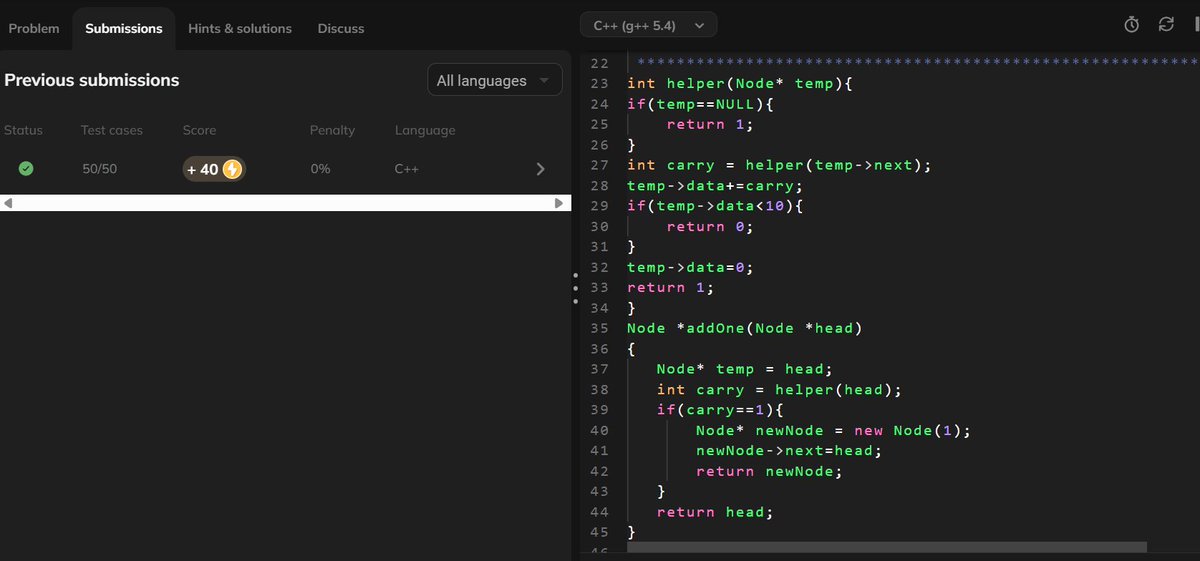Click the left arrow of submissions scrollbar
This screenshot has width=1200, height=561.
[8, 203]
